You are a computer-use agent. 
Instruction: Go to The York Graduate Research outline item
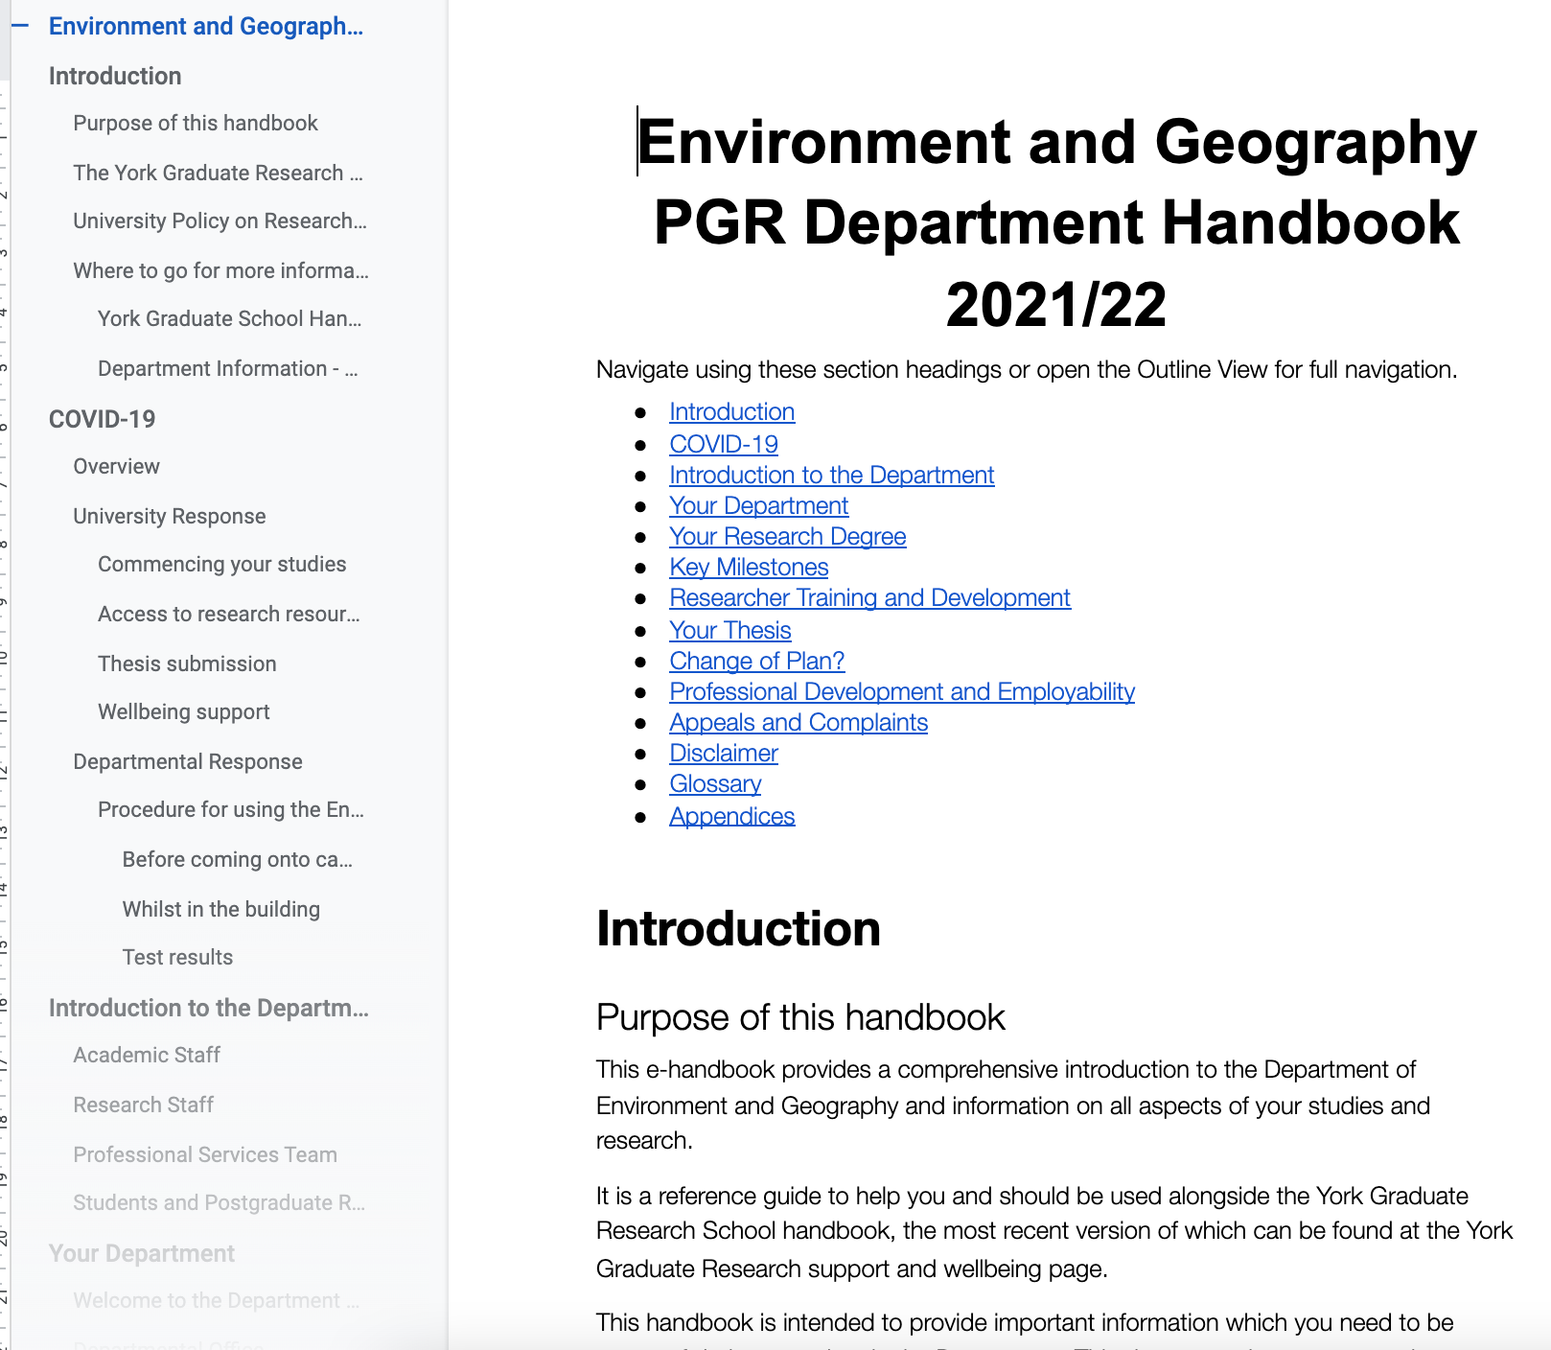[218, 173]
